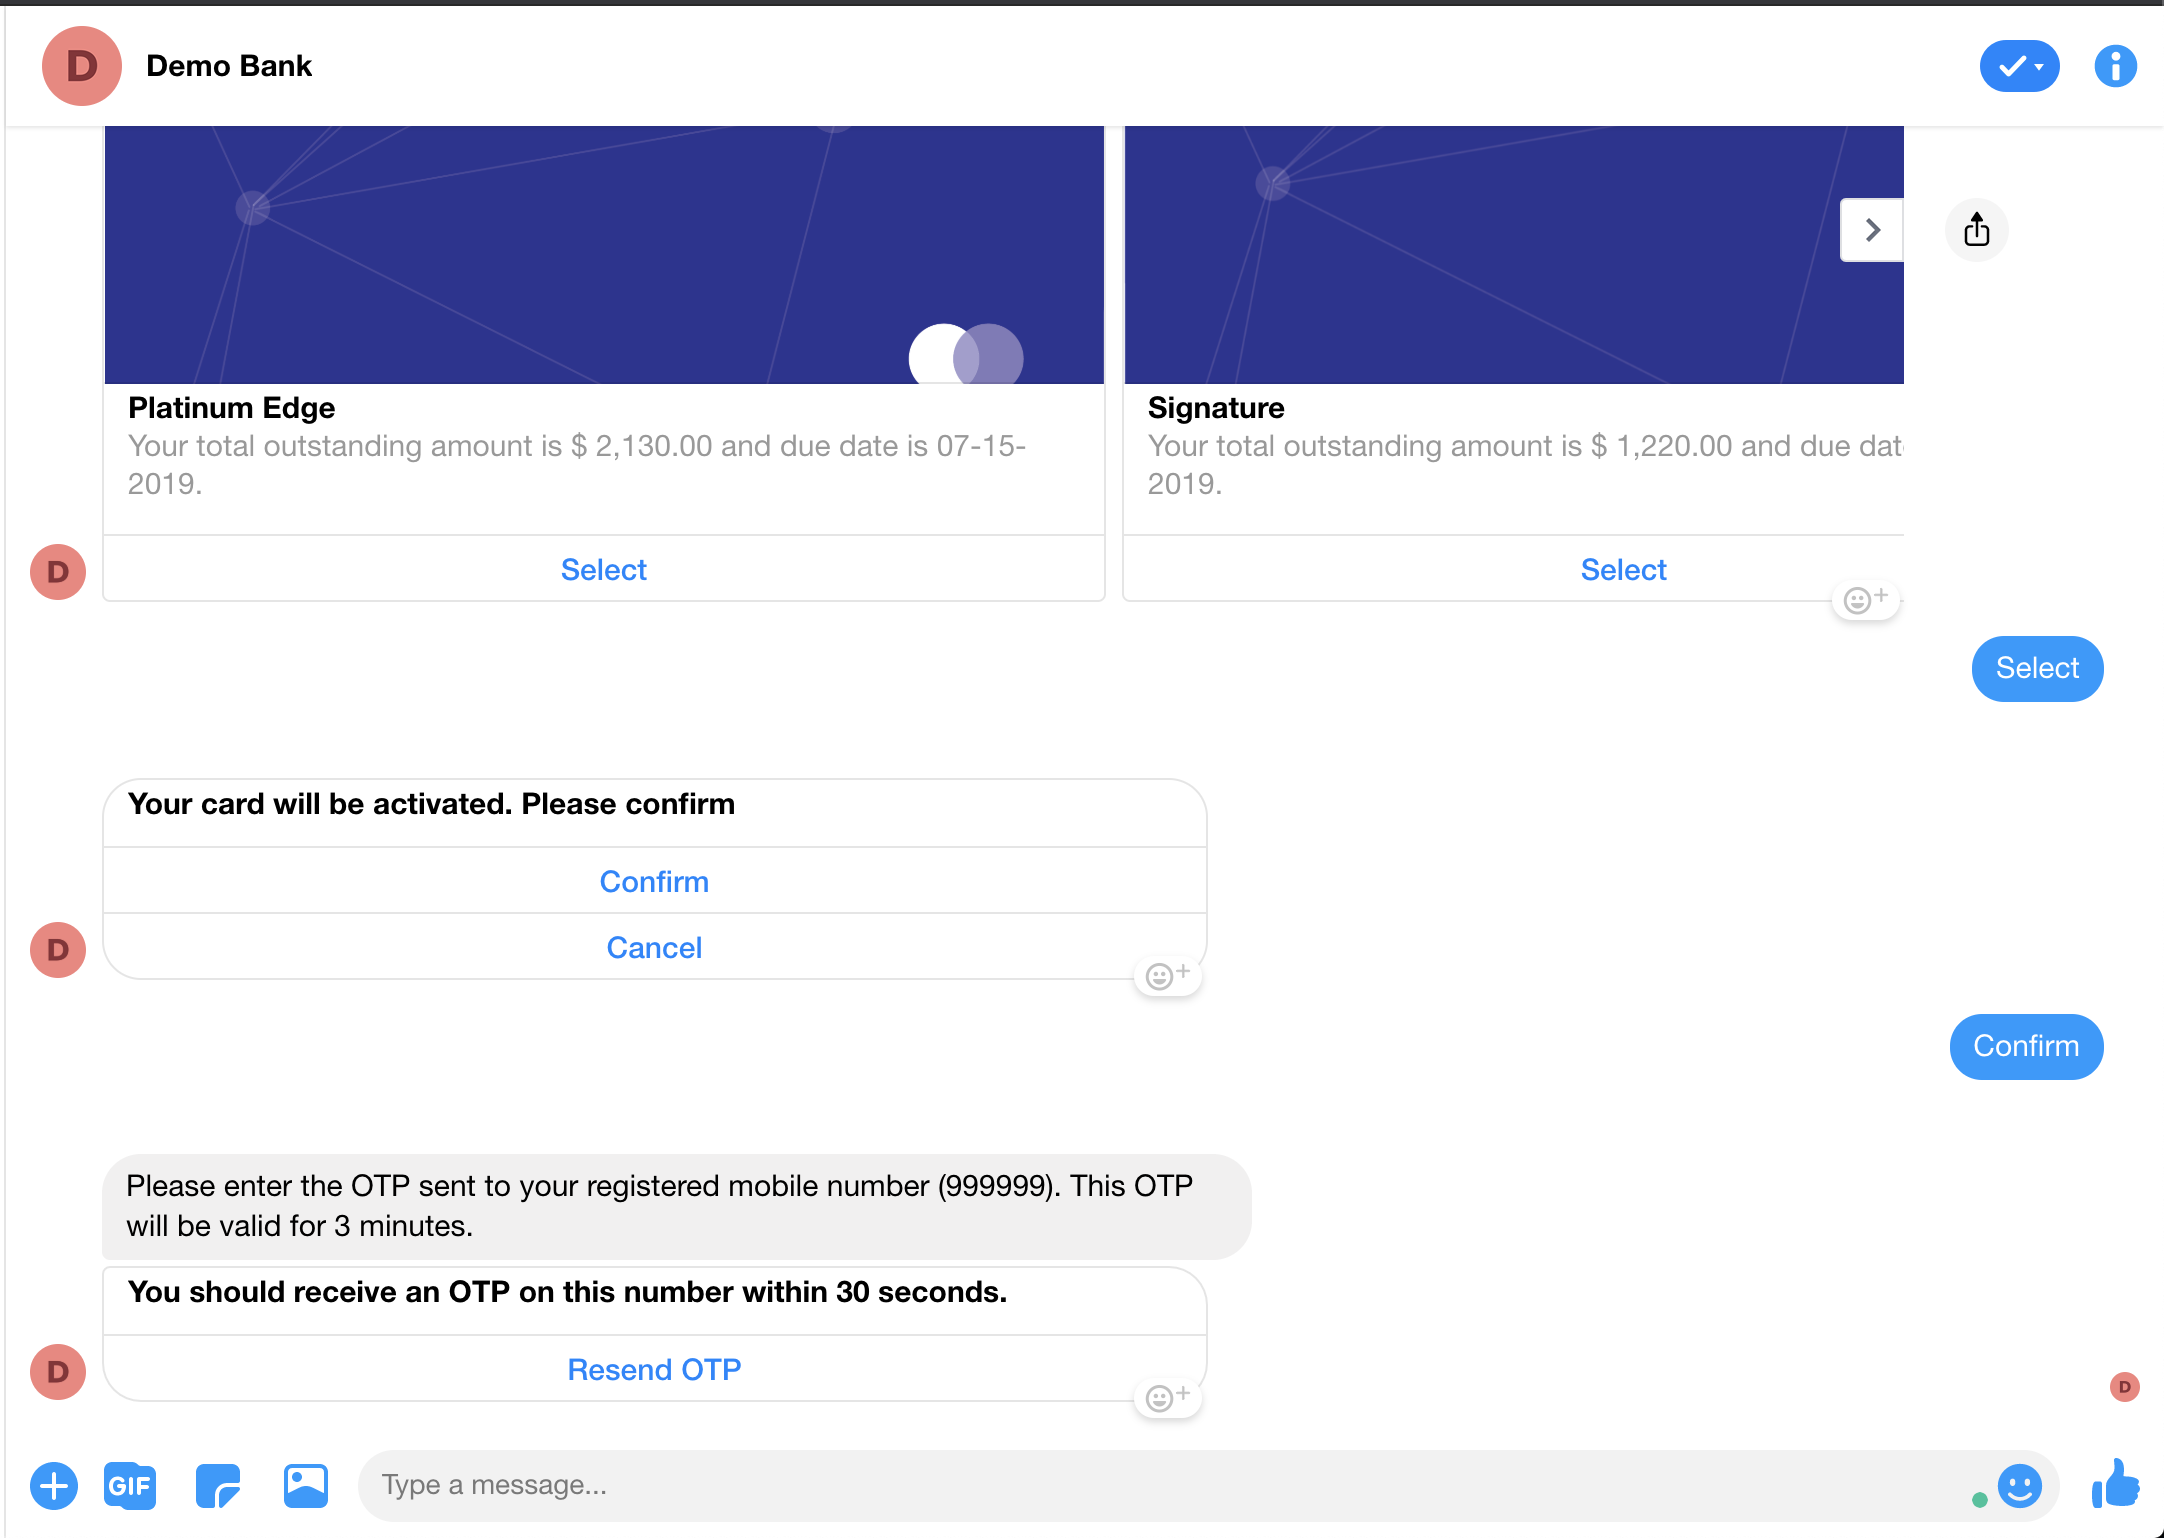Expand next card in carousel

[1871, 230]
